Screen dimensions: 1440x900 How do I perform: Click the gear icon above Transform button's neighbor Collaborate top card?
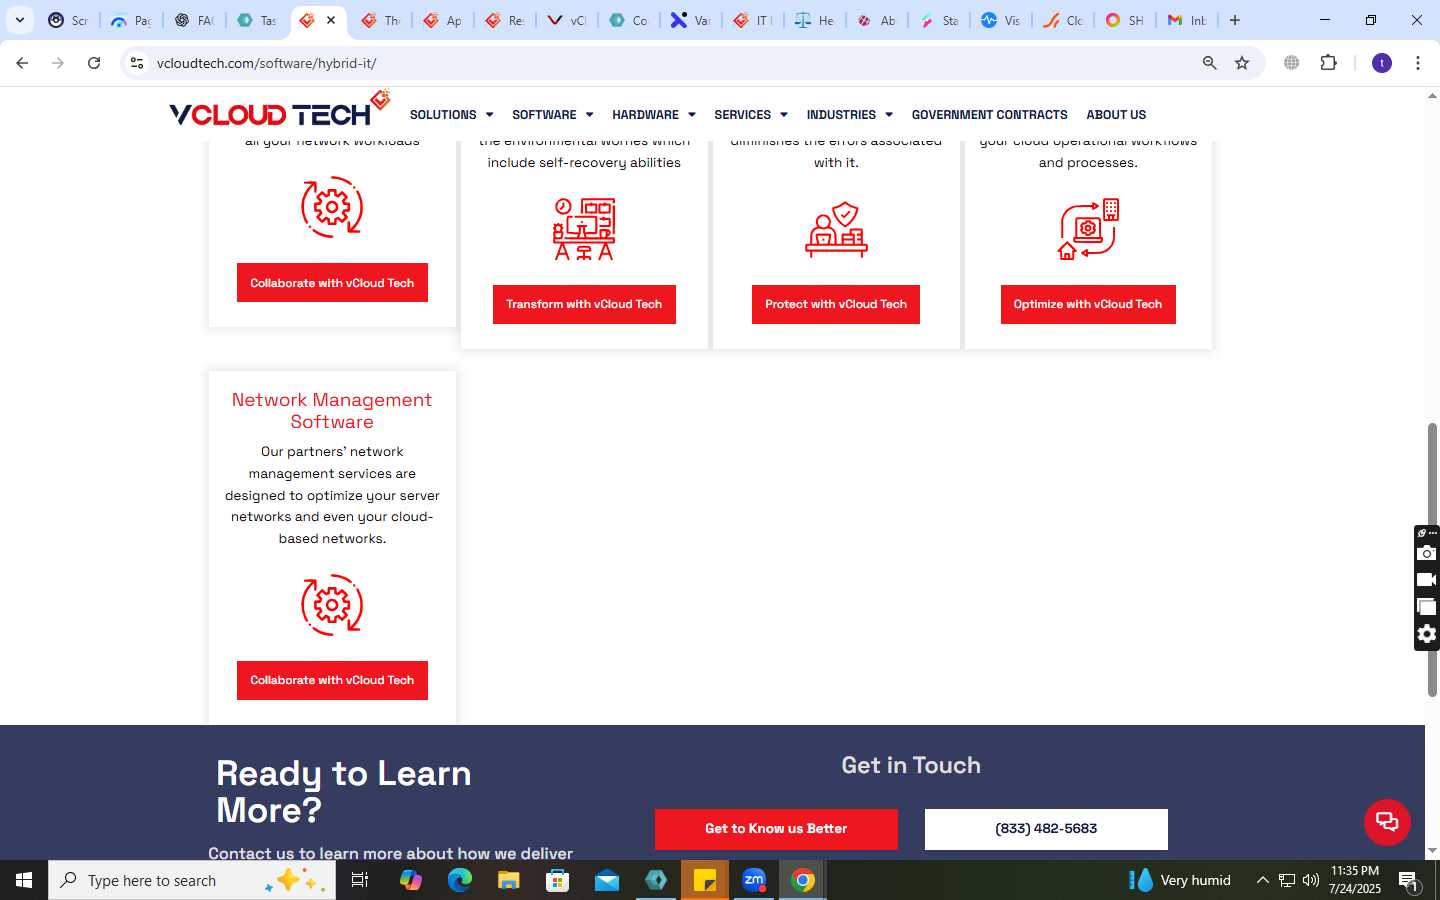pyautogui.click(x=332, y=207)
